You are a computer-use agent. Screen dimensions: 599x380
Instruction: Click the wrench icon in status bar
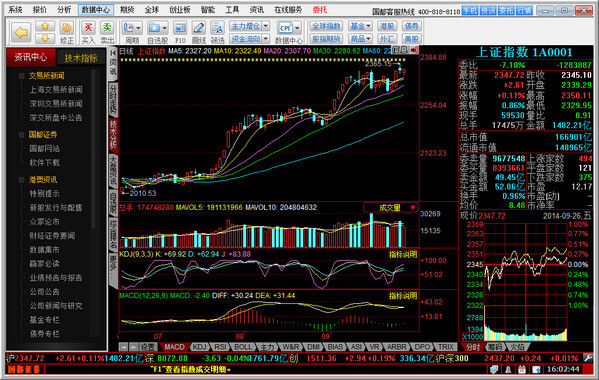tap(588, 358)
